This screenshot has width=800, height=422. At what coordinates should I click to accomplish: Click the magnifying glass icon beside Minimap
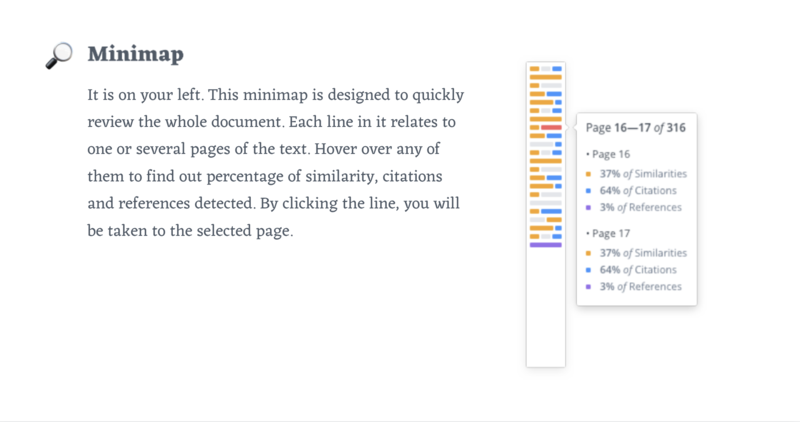click(59, 55)
